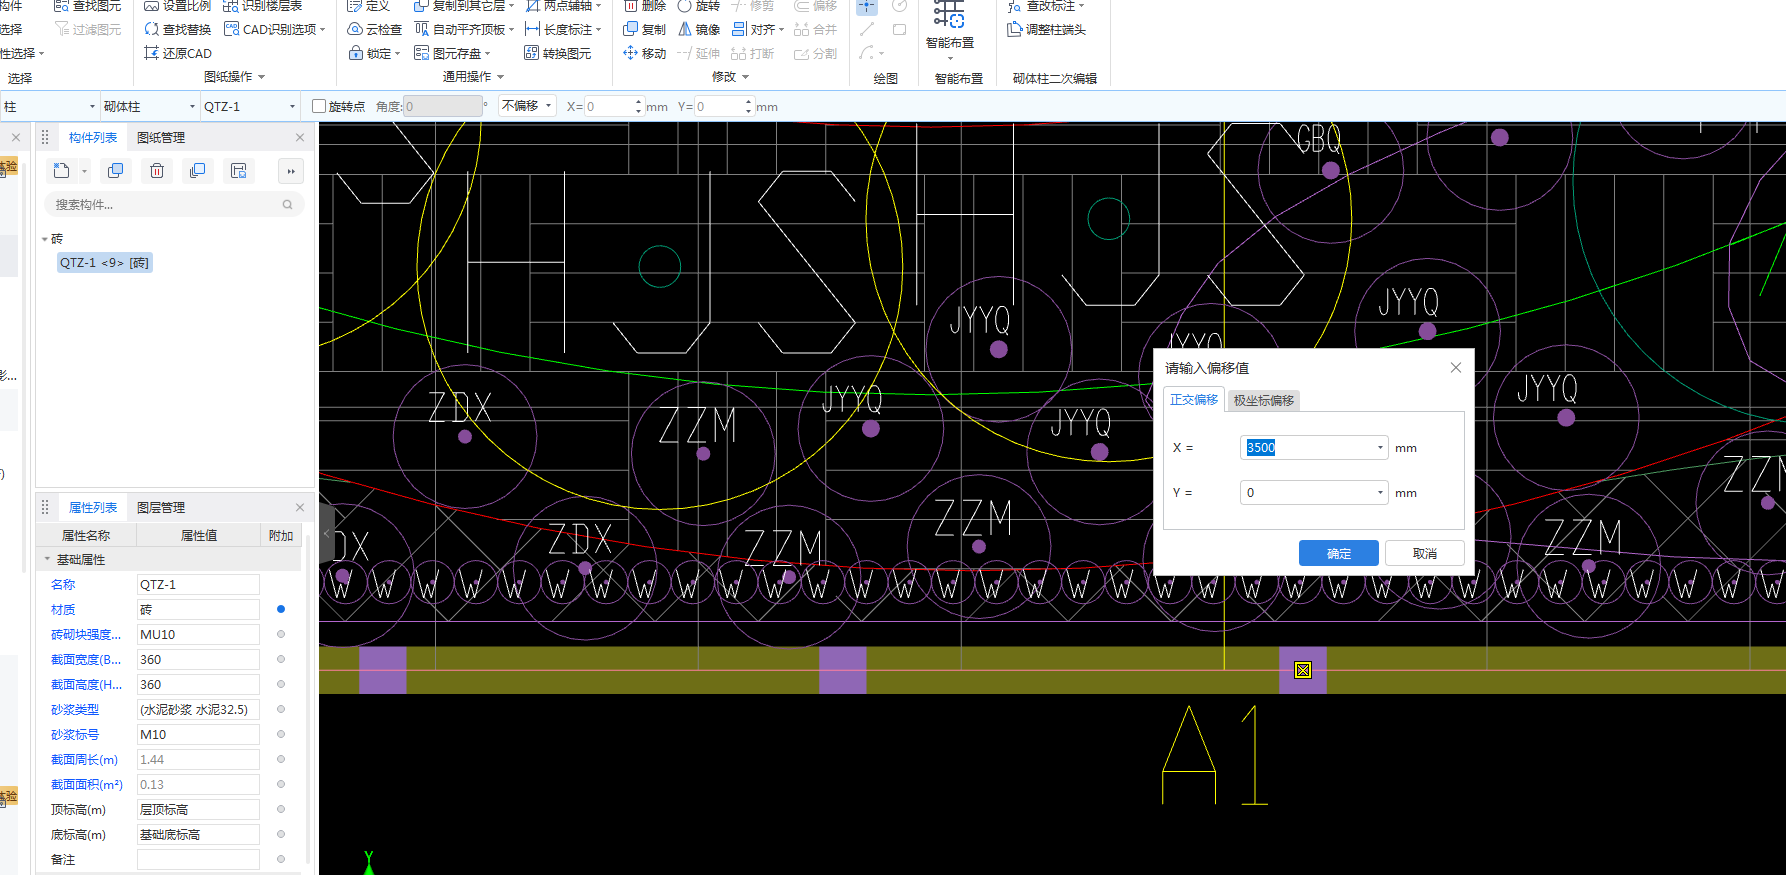The width and height of the screenshot is (1786, 875).
Task: Click the more tools double-arrow button
Action: click(291, 171)
